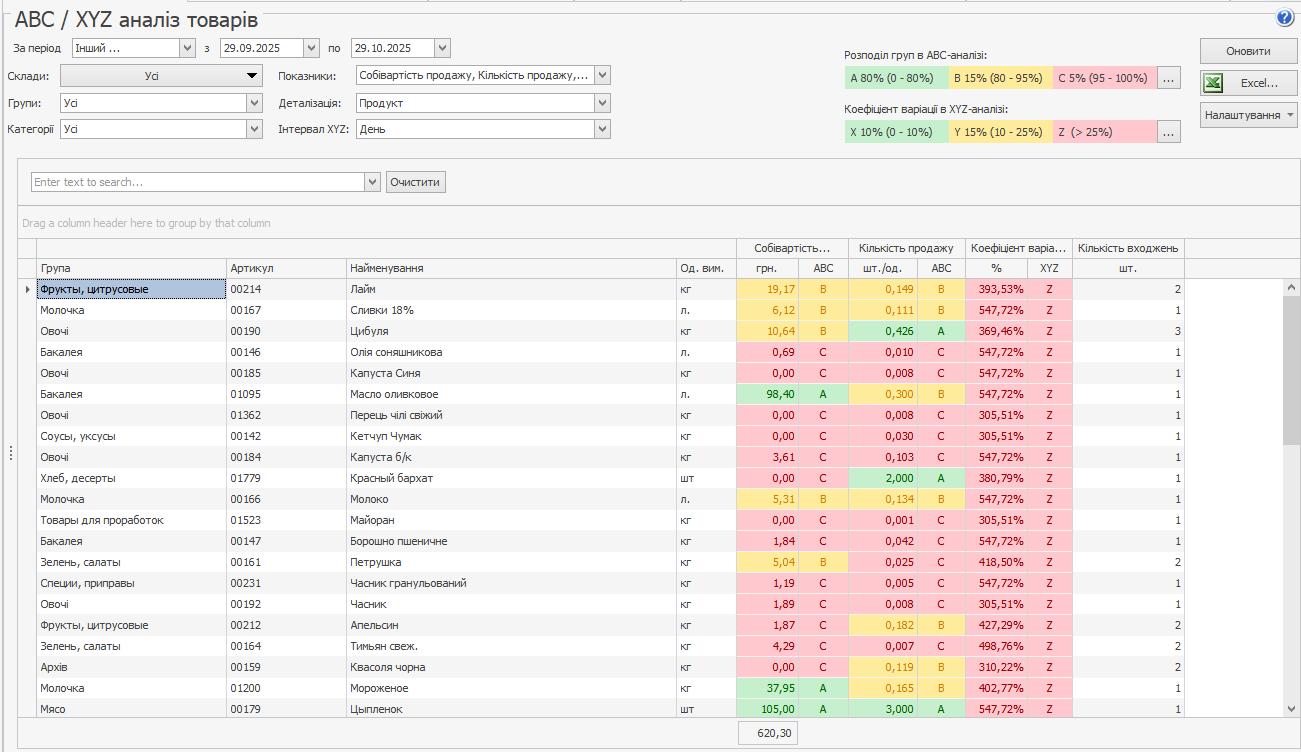Export the report with Excel button
Screen dimensions: 1301x752
pos(1248,83)
